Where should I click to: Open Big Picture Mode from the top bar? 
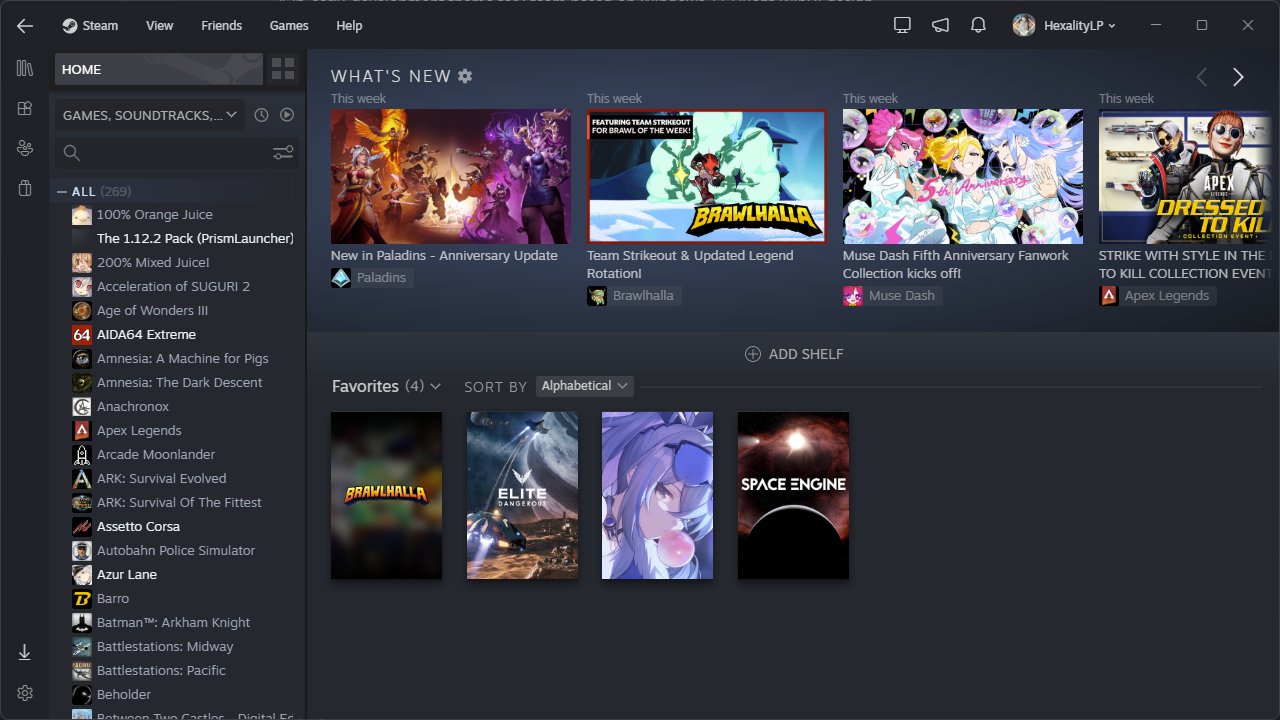point(901,25)
